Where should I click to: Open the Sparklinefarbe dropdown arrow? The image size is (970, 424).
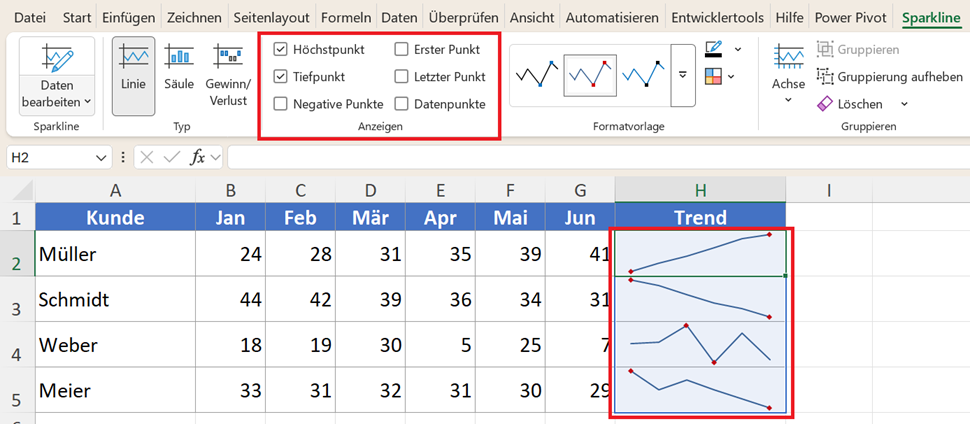click(x=737, y=49)
